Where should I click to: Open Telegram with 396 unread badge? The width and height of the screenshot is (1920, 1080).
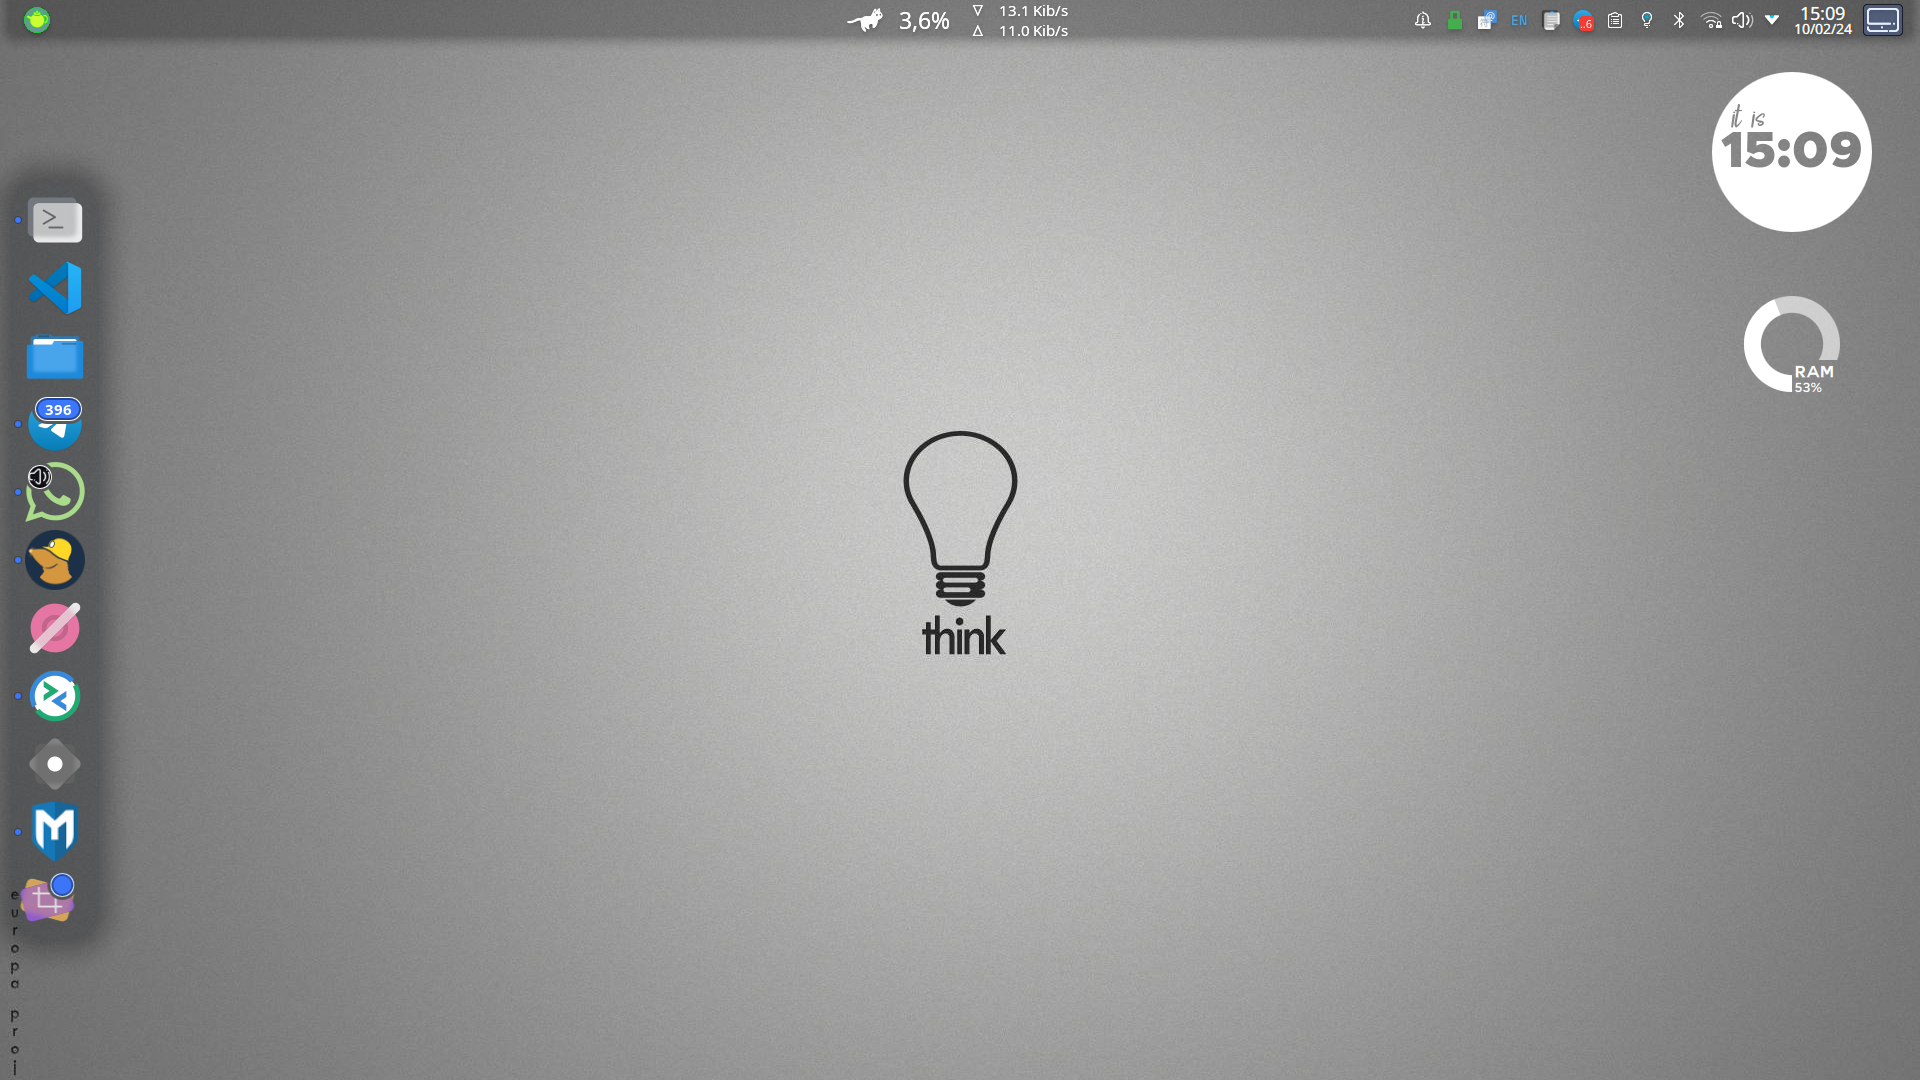[x=55, y=425]
